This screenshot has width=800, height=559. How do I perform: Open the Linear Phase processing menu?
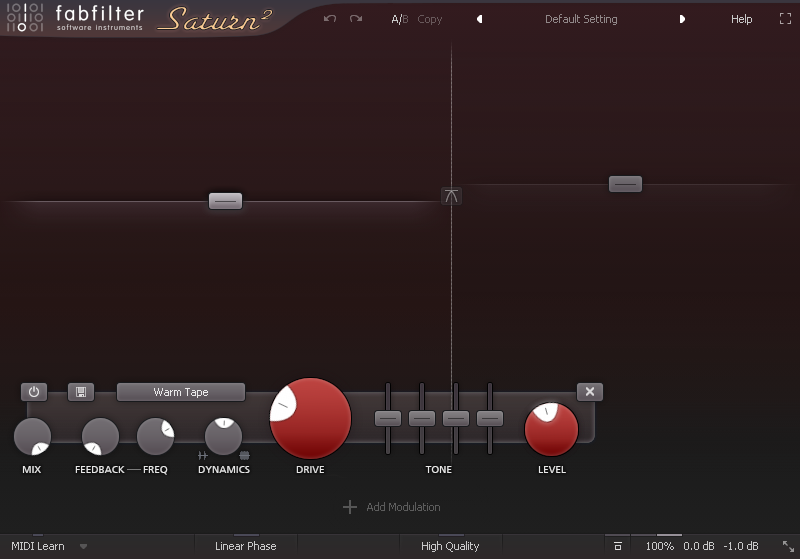(x=245, y=546)
